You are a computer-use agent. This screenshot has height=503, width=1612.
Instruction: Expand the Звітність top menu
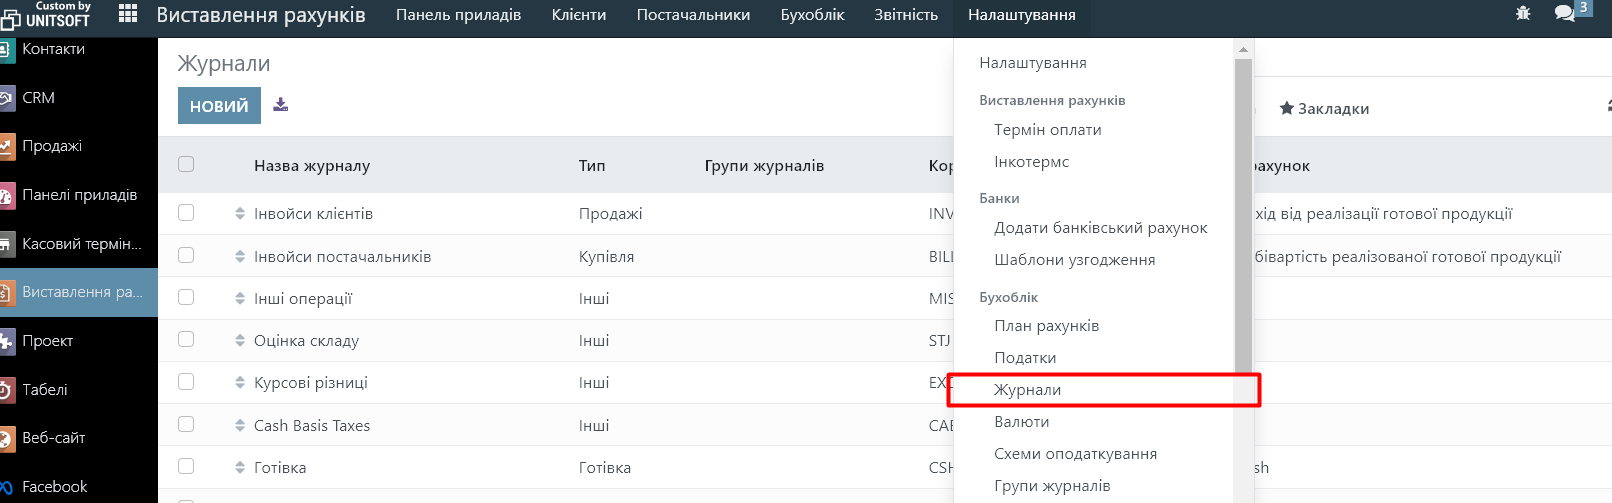pyautogui.click(x=905, y=15)
